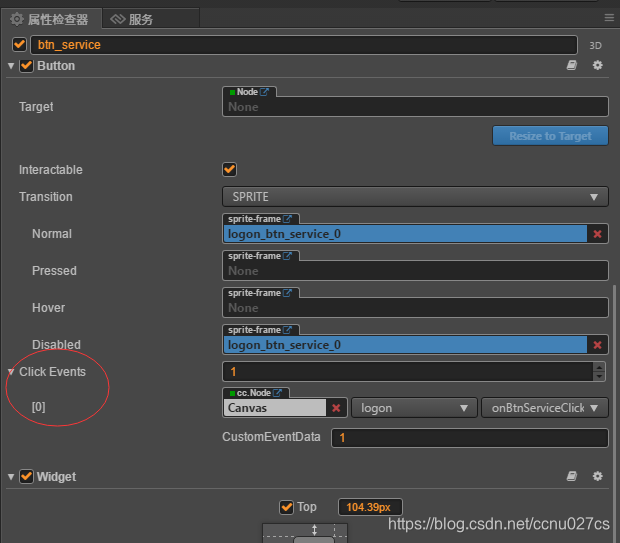Select Disabled logon_btn_service_0 sprite field
The image size is (620, 543).
pos(405,345)
